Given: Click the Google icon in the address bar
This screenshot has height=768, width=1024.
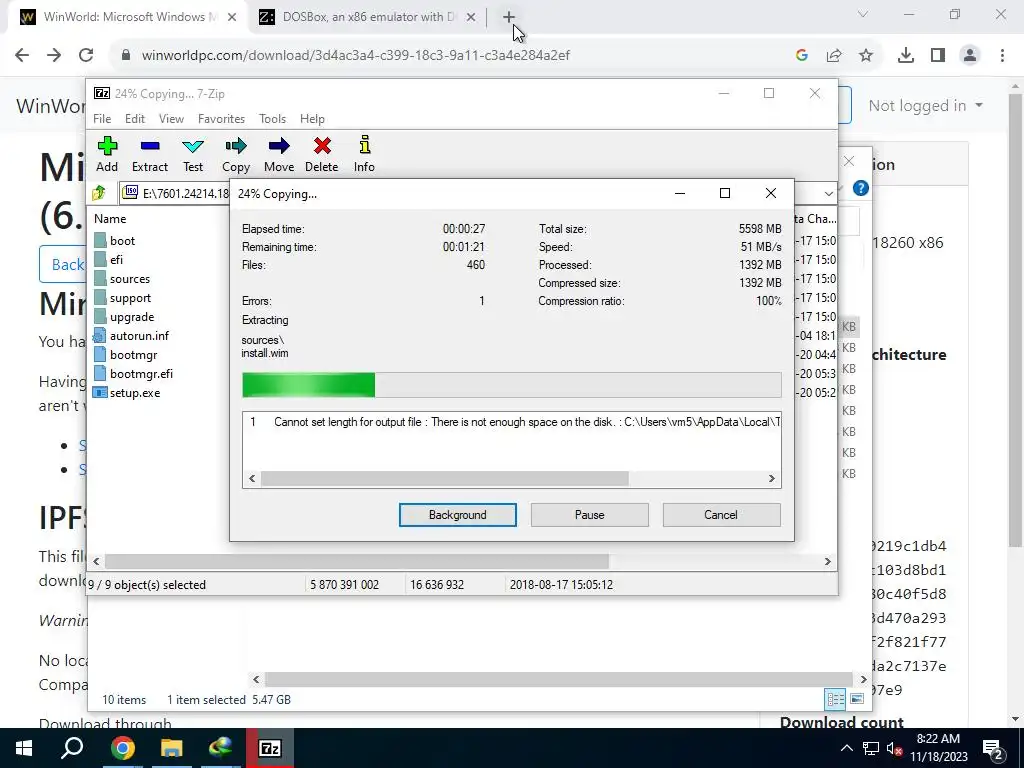Looking at the screenshot, I should pos(802,56).
